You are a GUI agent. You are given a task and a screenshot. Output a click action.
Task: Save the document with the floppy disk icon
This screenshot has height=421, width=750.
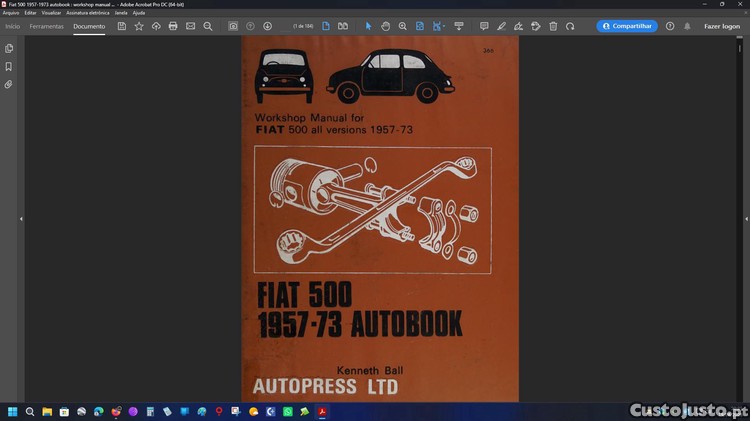tap(122, 26)
